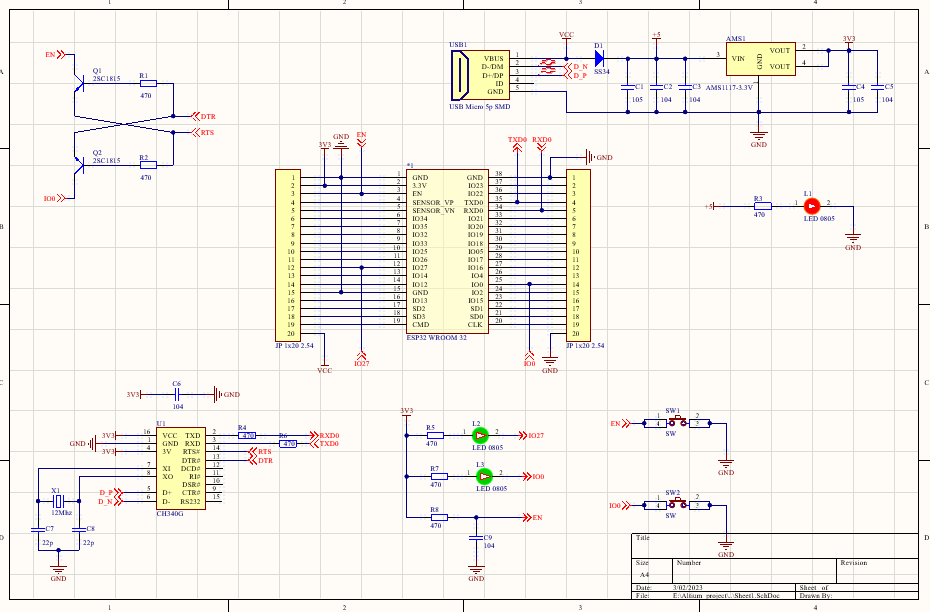Click capacitor C6 104 symbol

click(178, 393)
